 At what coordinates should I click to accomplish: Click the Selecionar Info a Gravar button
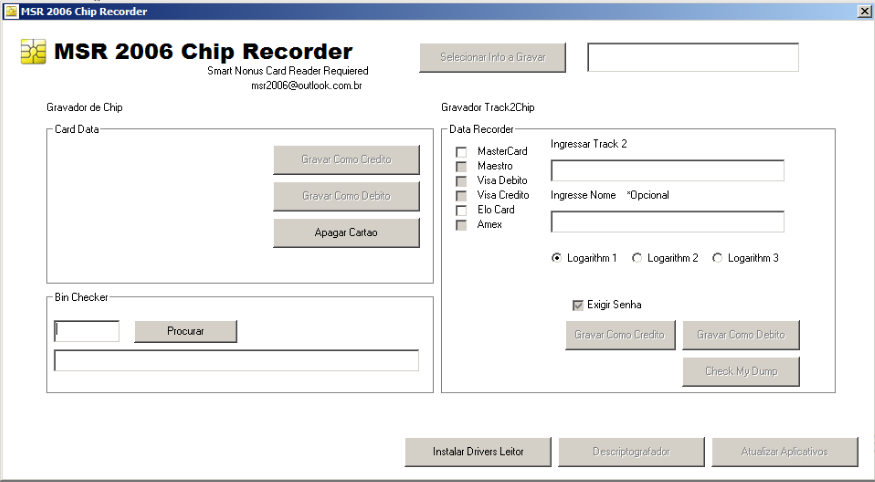pos(493,58)
